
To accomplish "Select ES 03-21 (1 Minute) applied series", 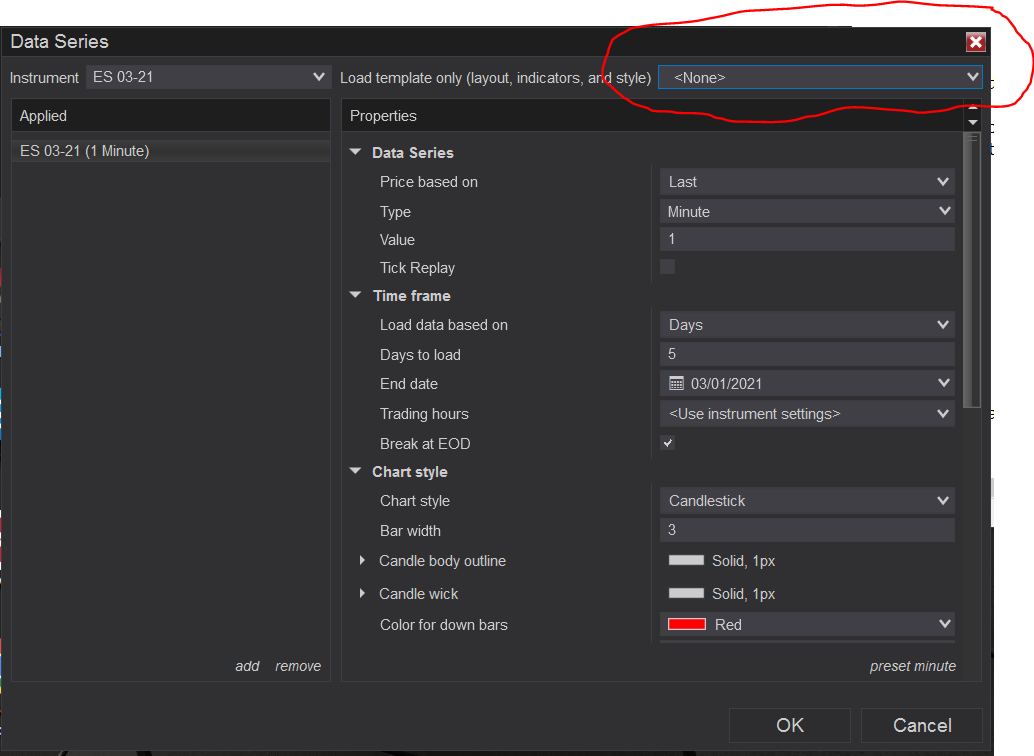I will coord(171,151).
